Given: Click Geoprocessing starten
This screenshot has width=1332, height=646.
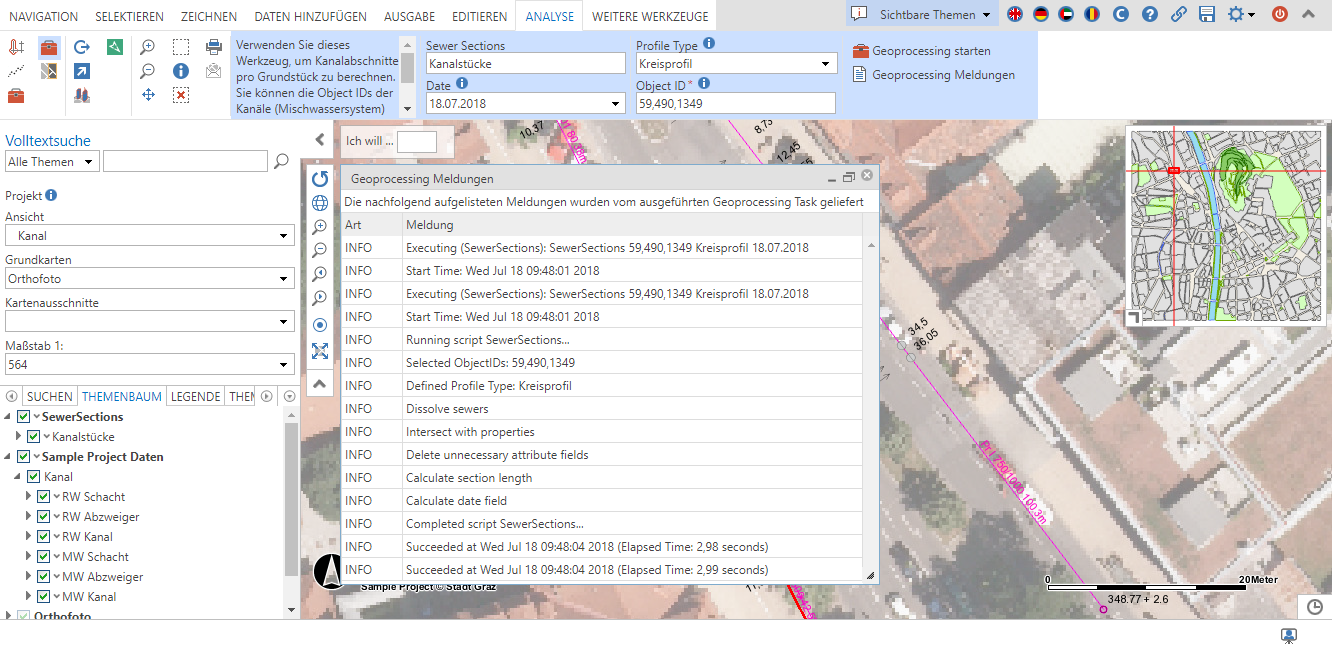Looking at the screenshot, I should point(930,51).
